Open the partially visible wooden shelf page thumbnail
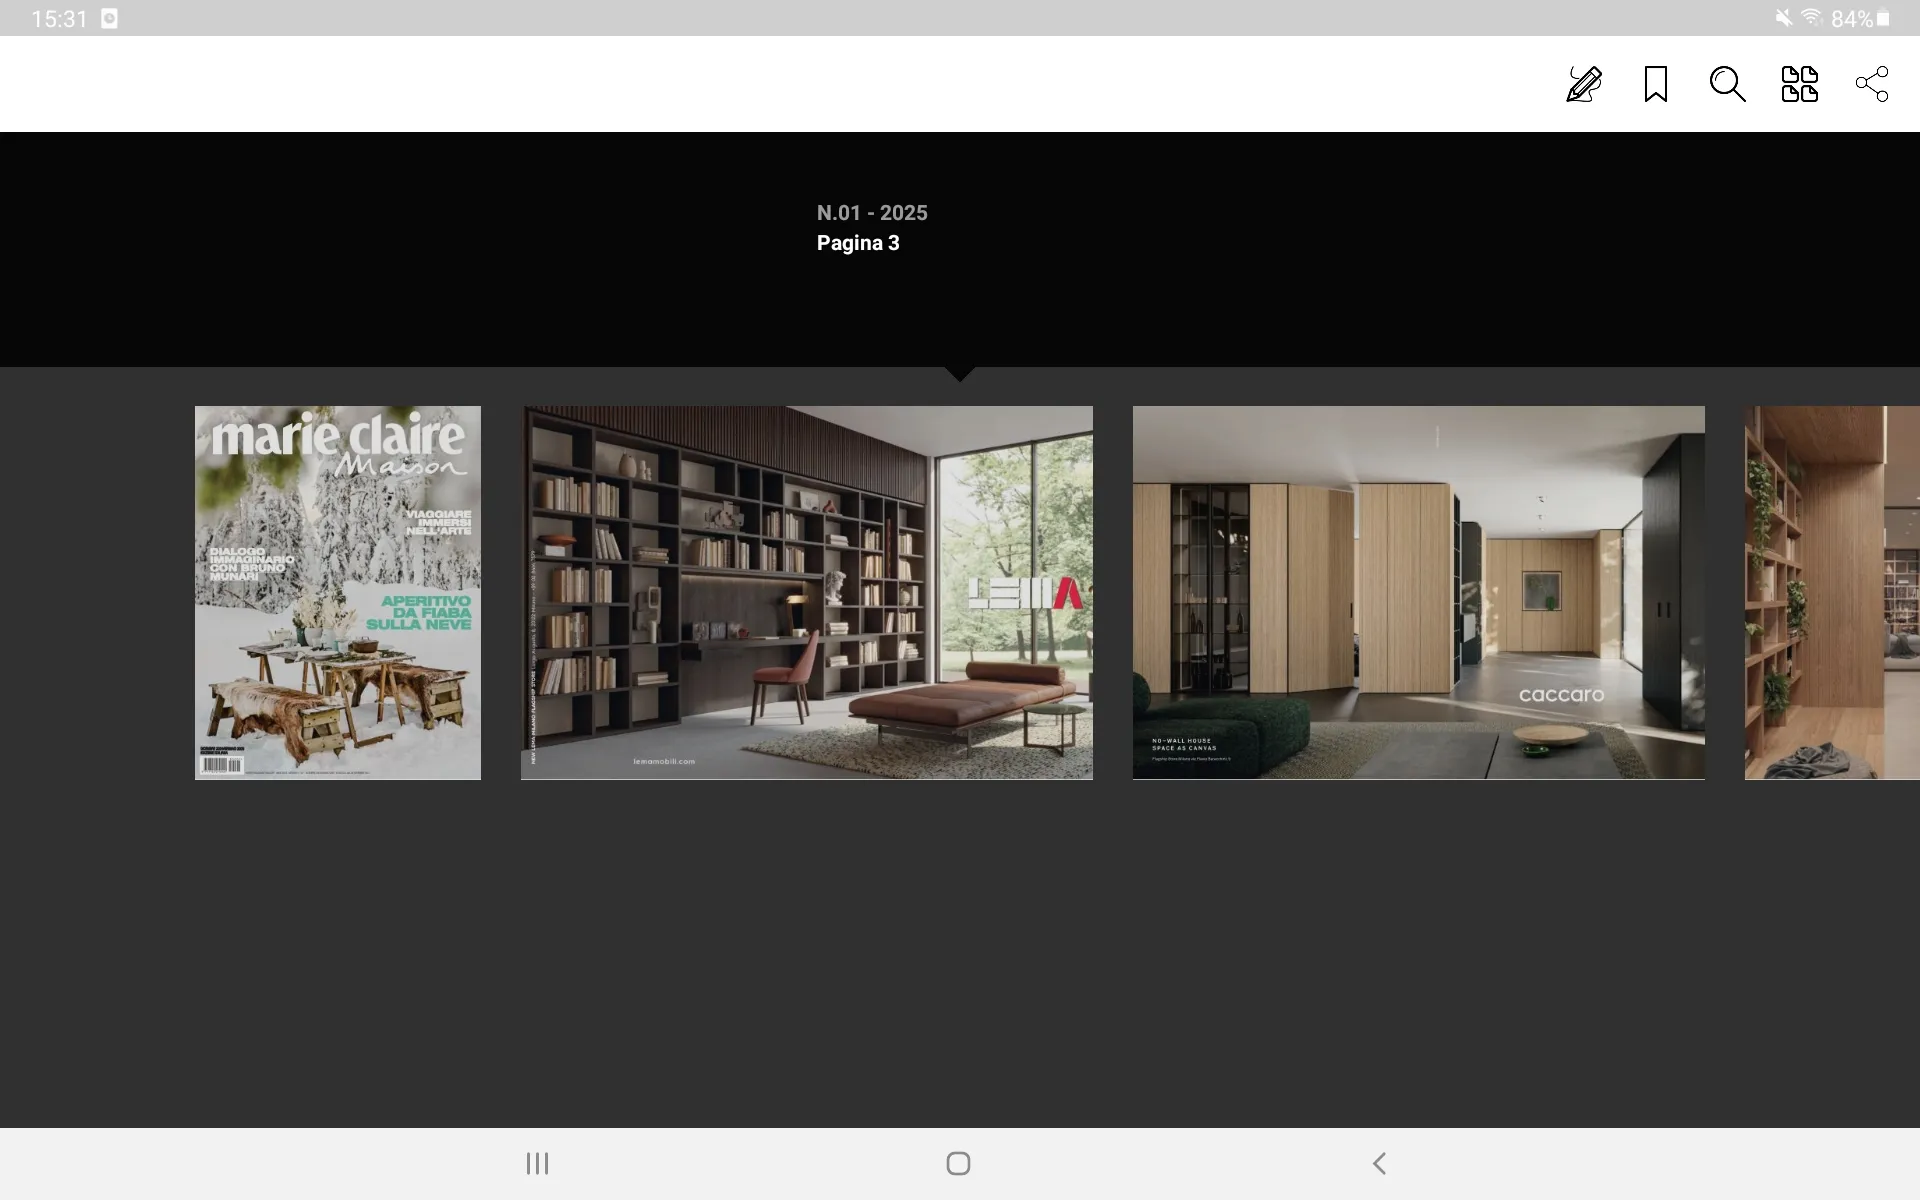Screen dimensions: 1920x1200 1832,592
